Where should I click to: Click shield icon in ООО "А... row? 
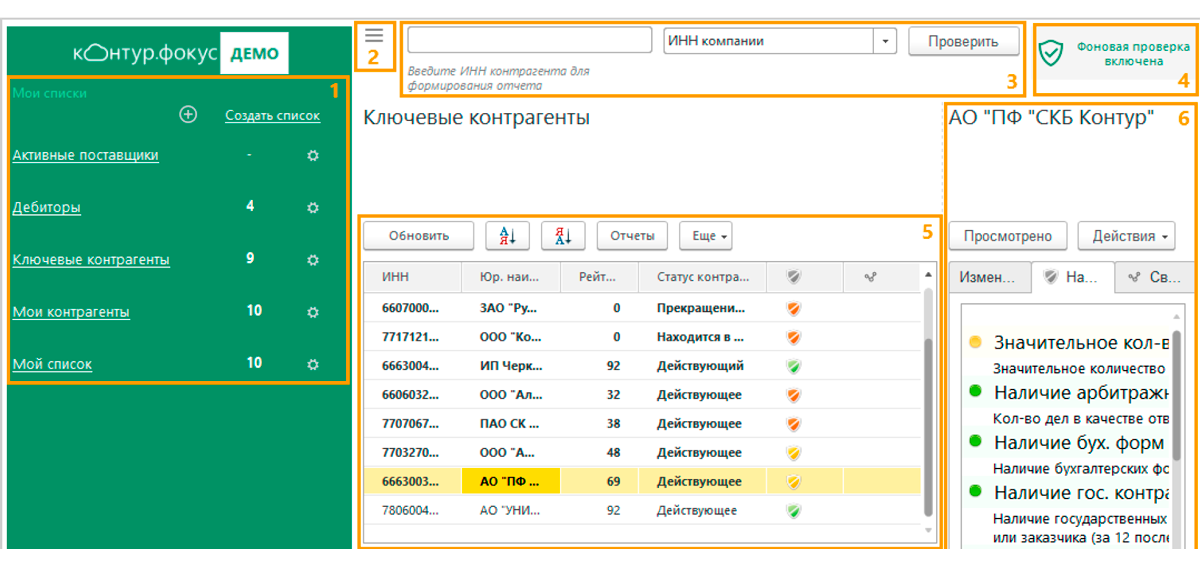pos(793,453)
